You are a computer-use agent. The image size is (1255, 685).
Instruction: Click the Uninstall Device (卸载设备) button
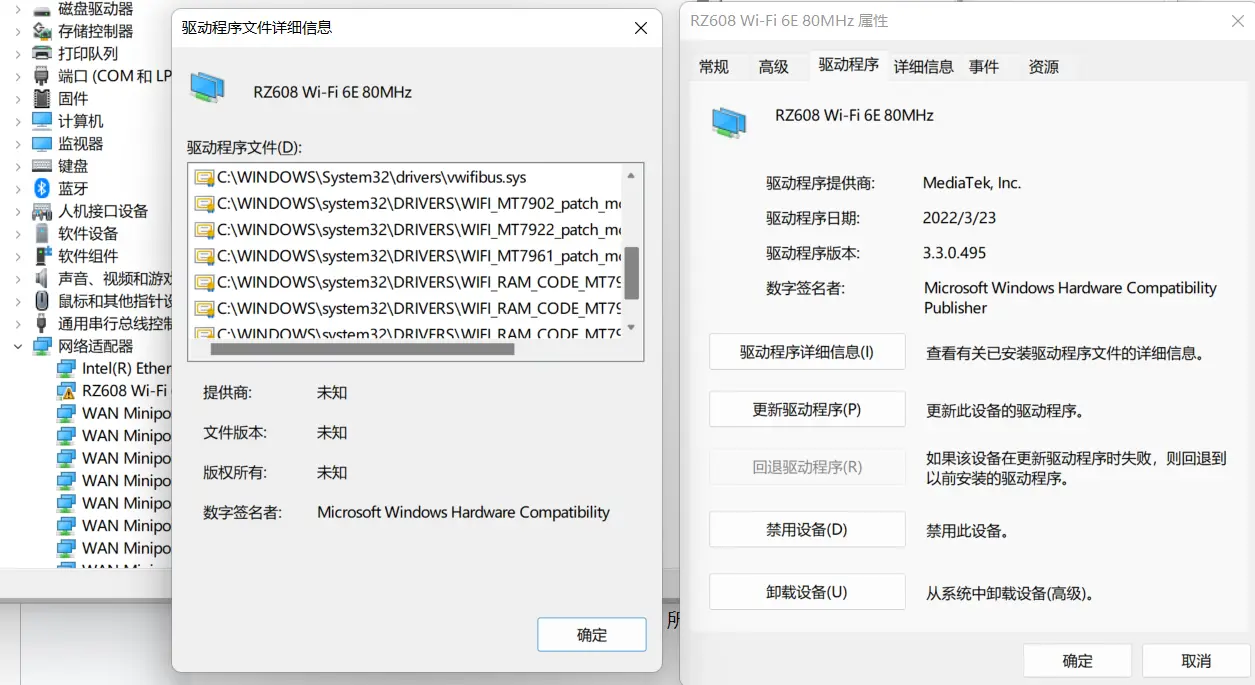[806, 592]
